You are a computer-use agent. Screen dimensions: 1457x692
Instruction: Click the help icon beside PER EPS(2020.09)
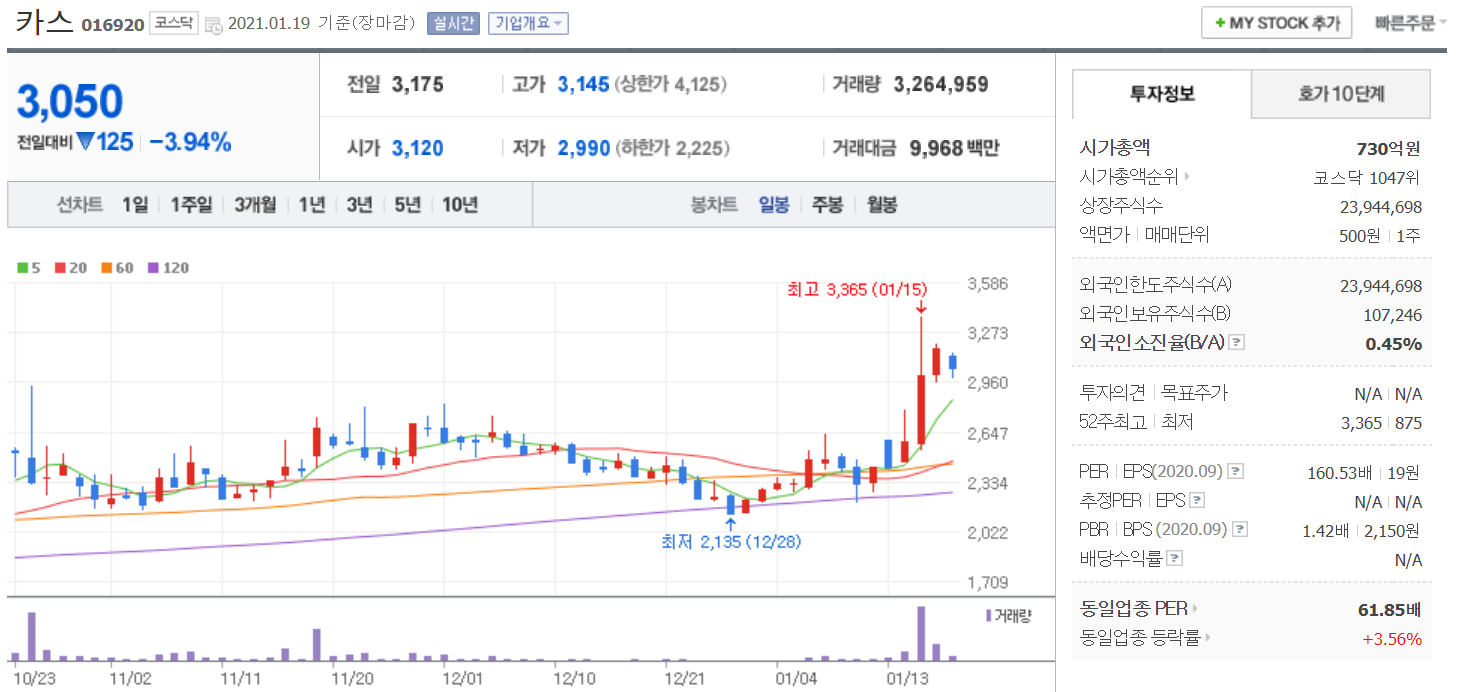pyautogui.click(x=1235, y=471)
